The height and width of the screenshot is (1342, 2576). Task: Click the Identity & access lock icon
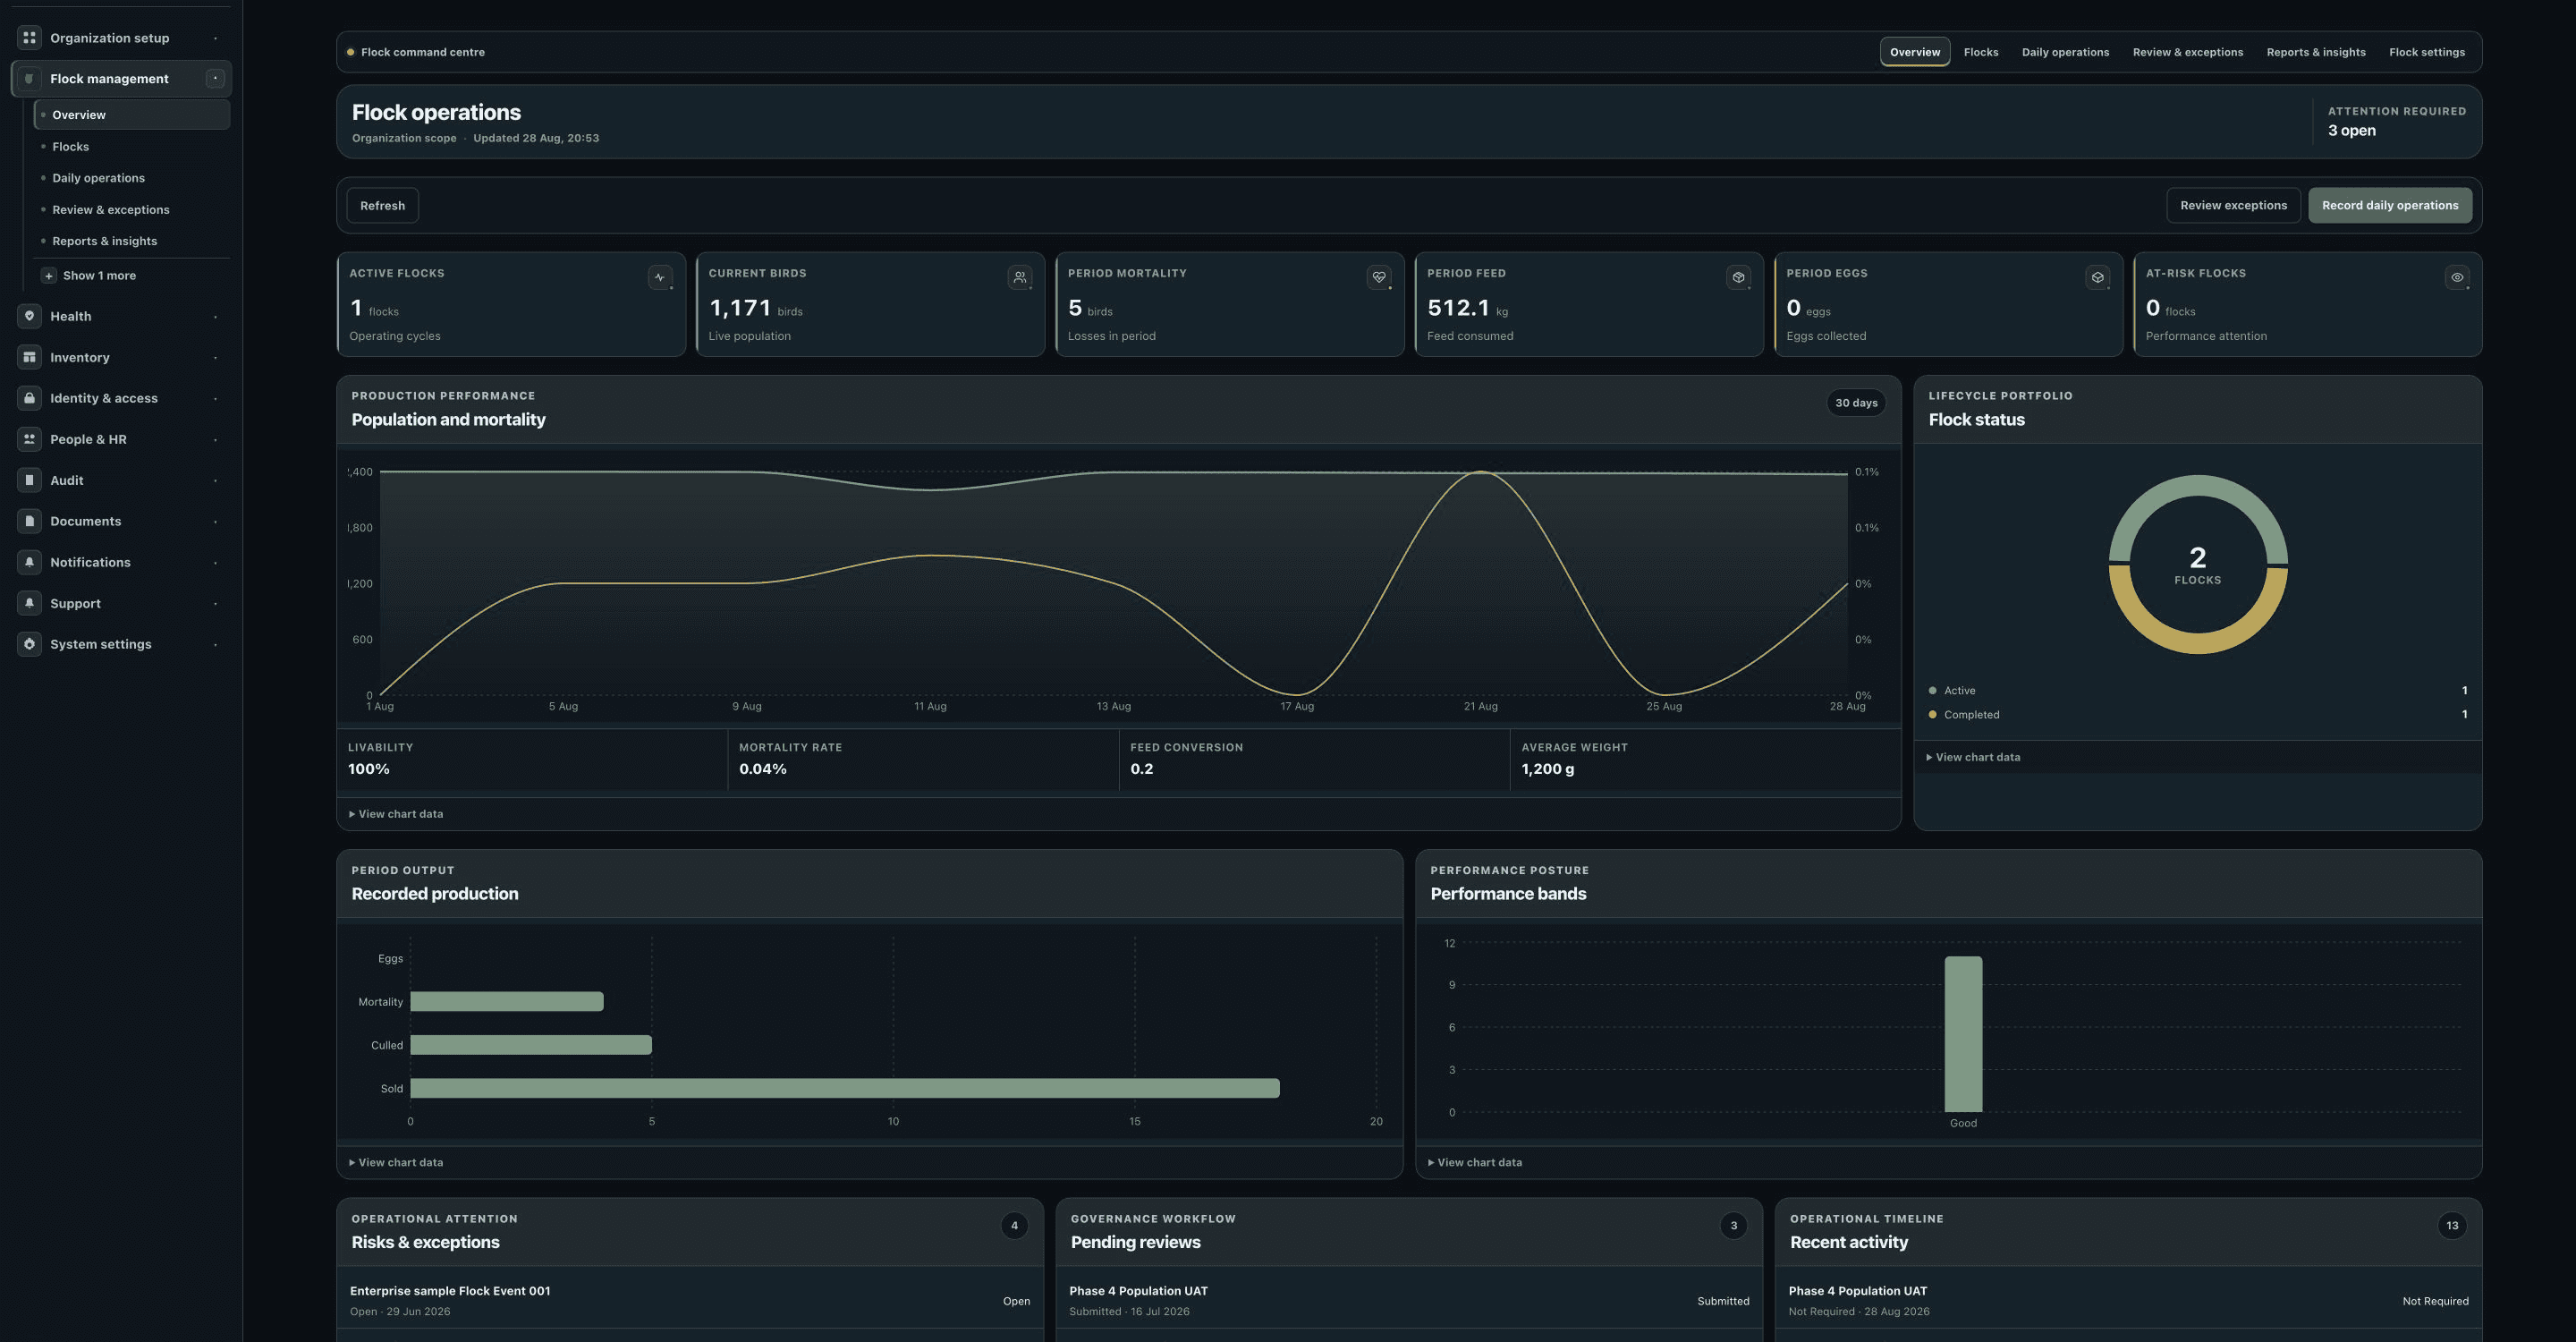click(x=29, y=398)
